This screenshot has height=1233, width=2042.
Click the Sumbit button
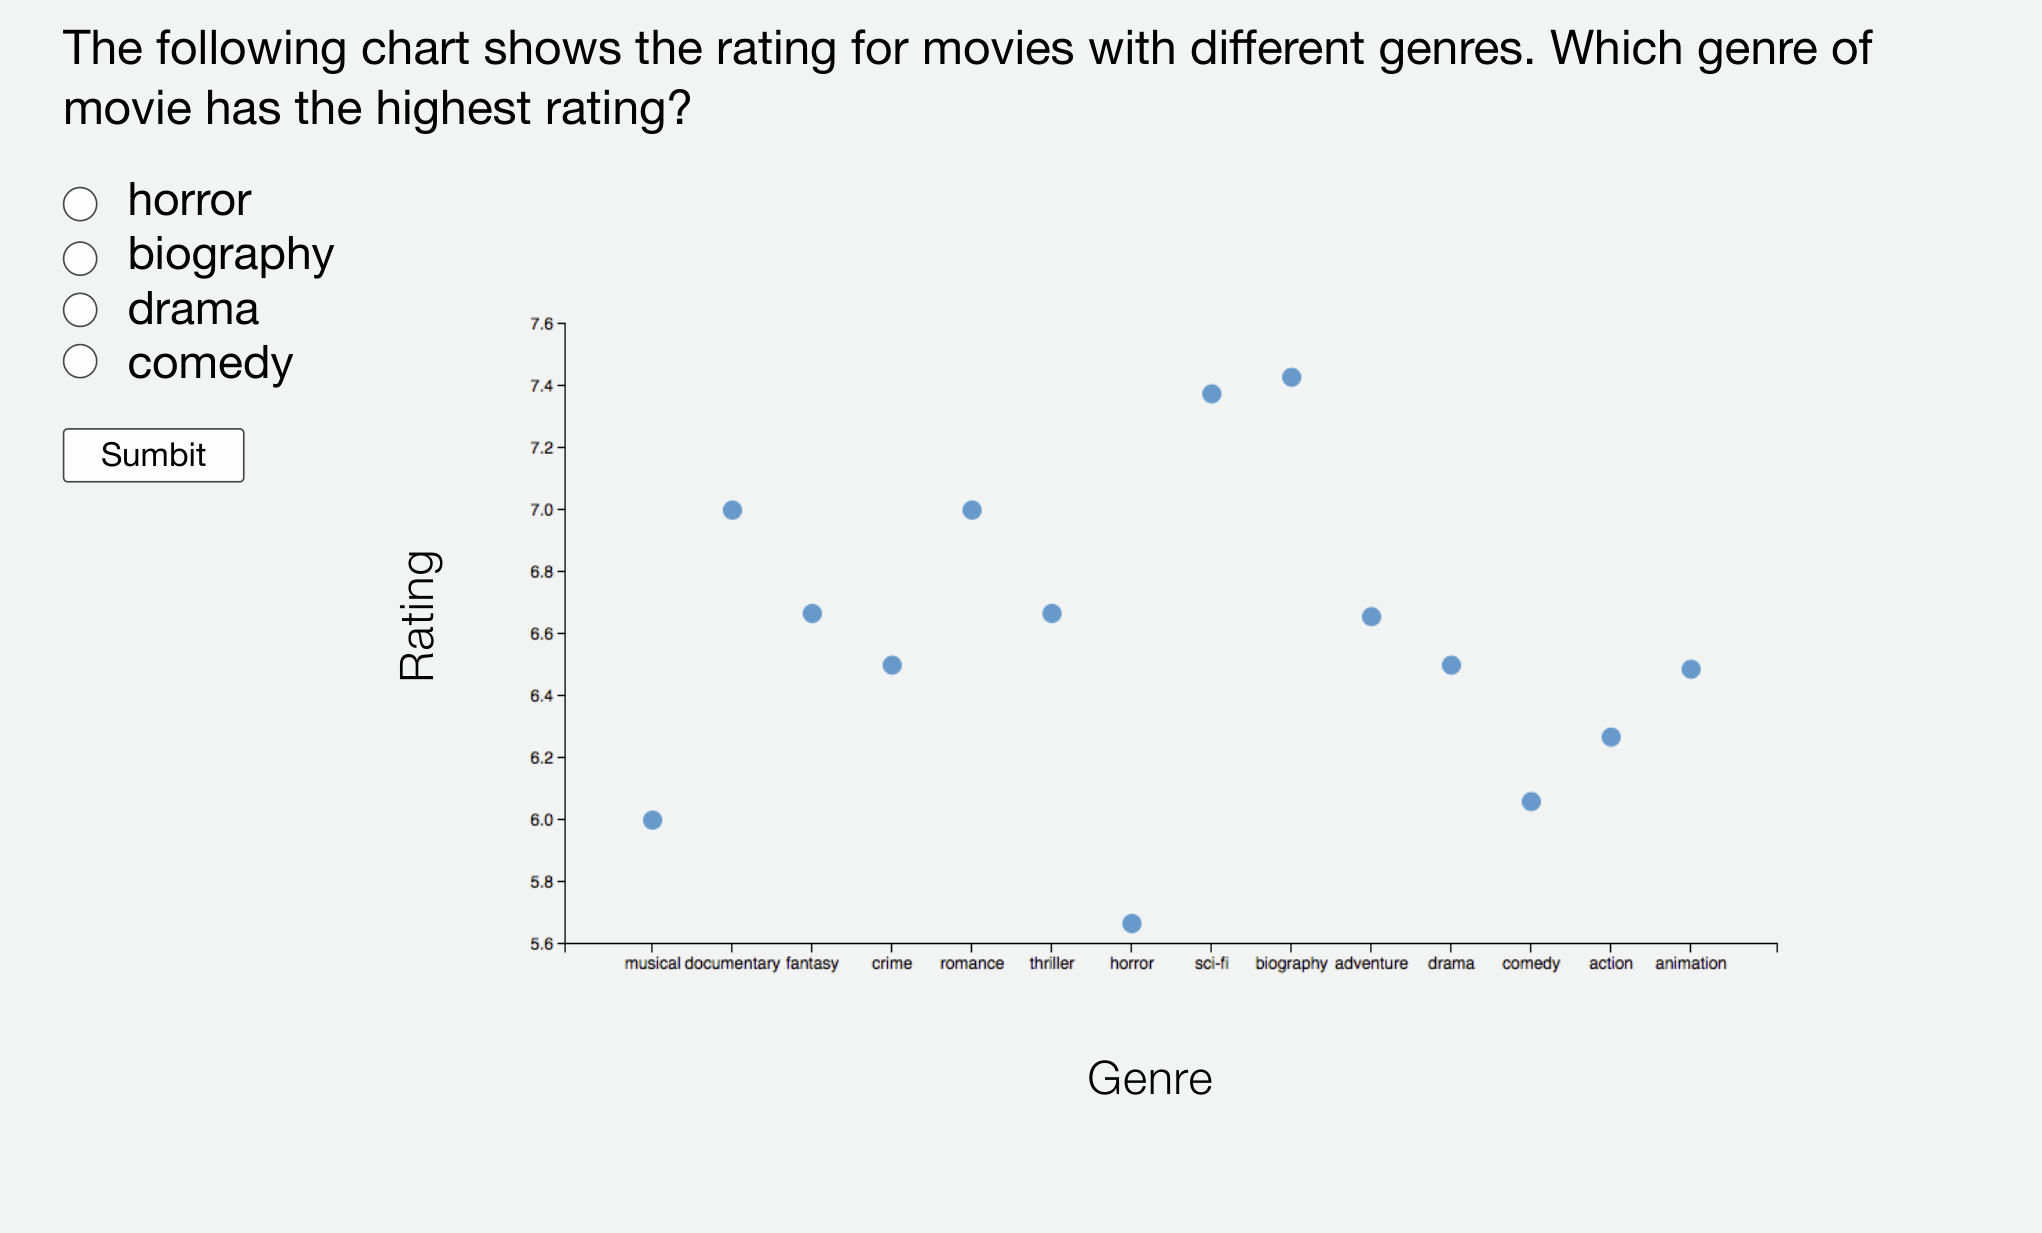[153, 455]
